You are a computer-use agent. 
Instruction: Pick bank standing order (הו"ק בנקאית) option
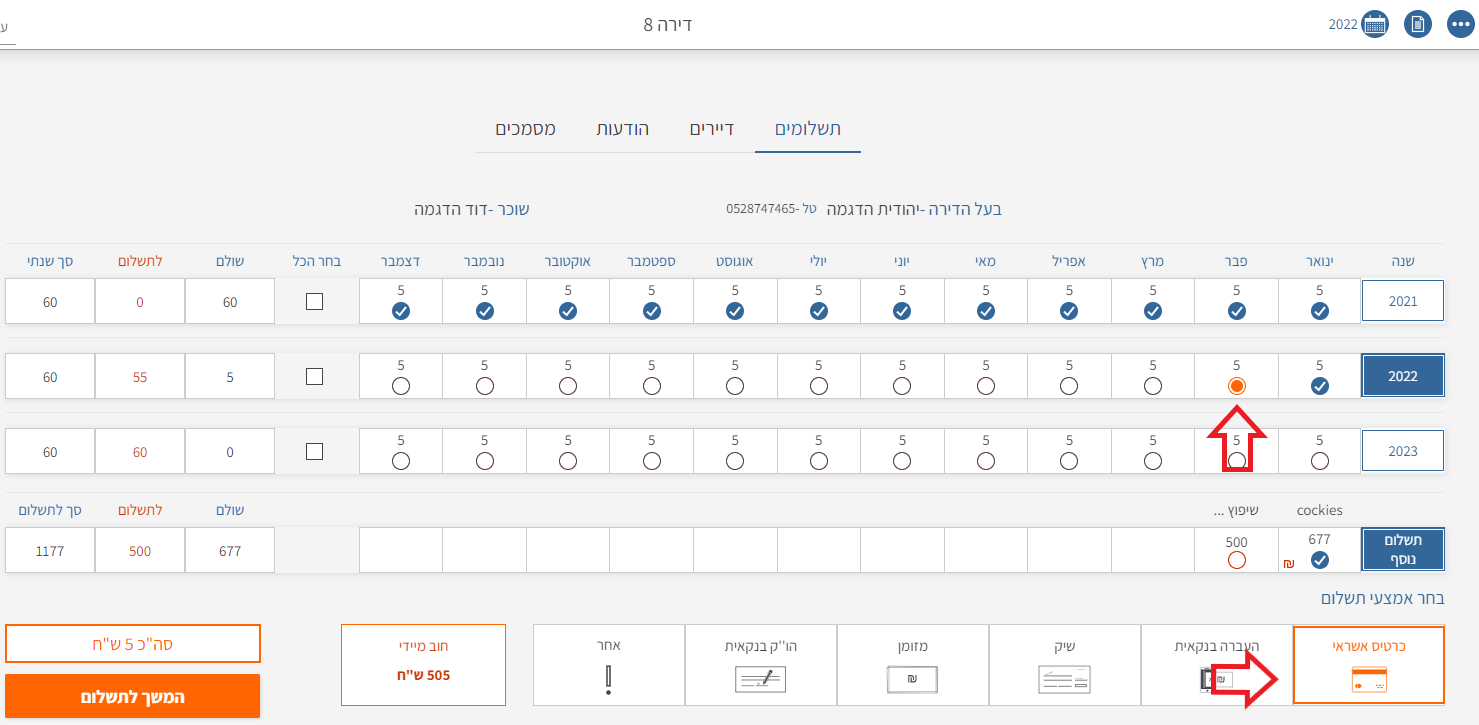pyautogui.click(x=760, y=665)
